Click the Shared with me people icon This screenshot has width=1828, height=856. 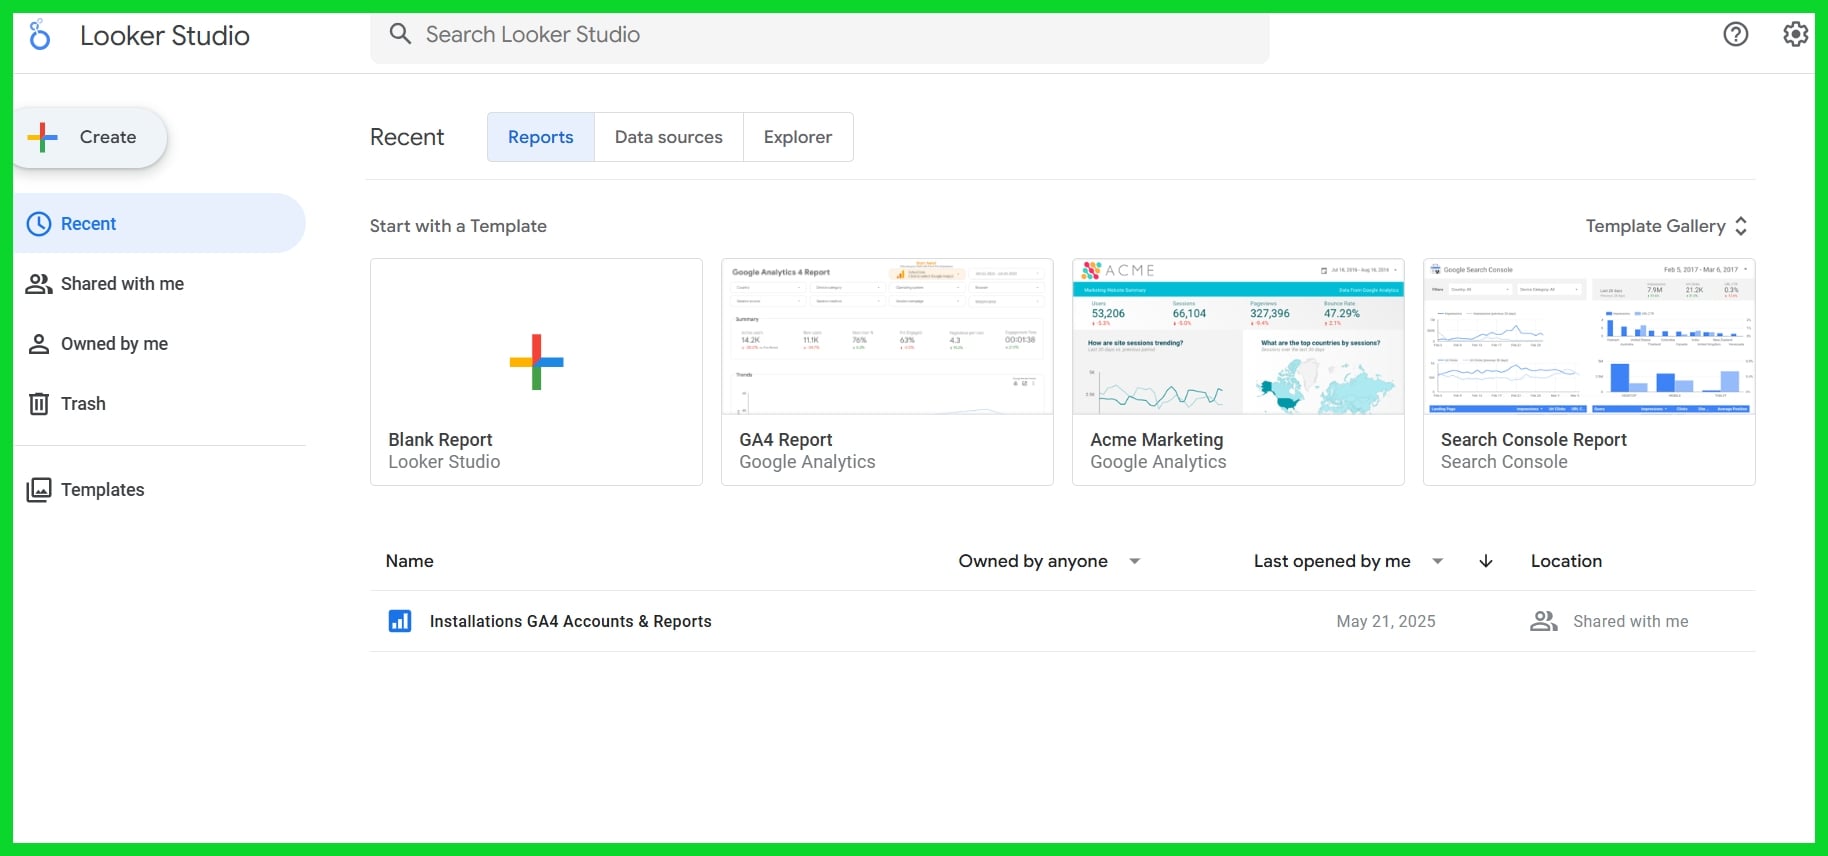[39, 284]
